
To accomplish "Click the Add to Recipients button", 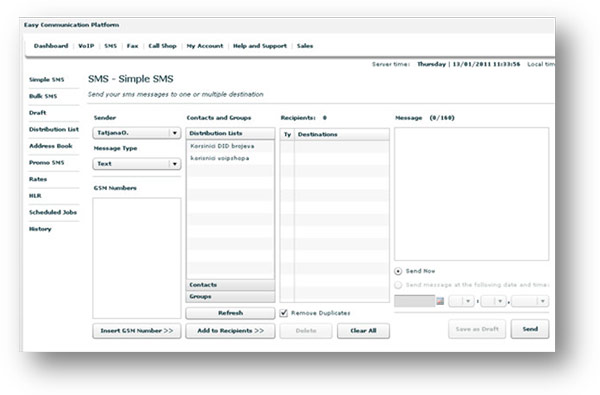I will [230, 331].
